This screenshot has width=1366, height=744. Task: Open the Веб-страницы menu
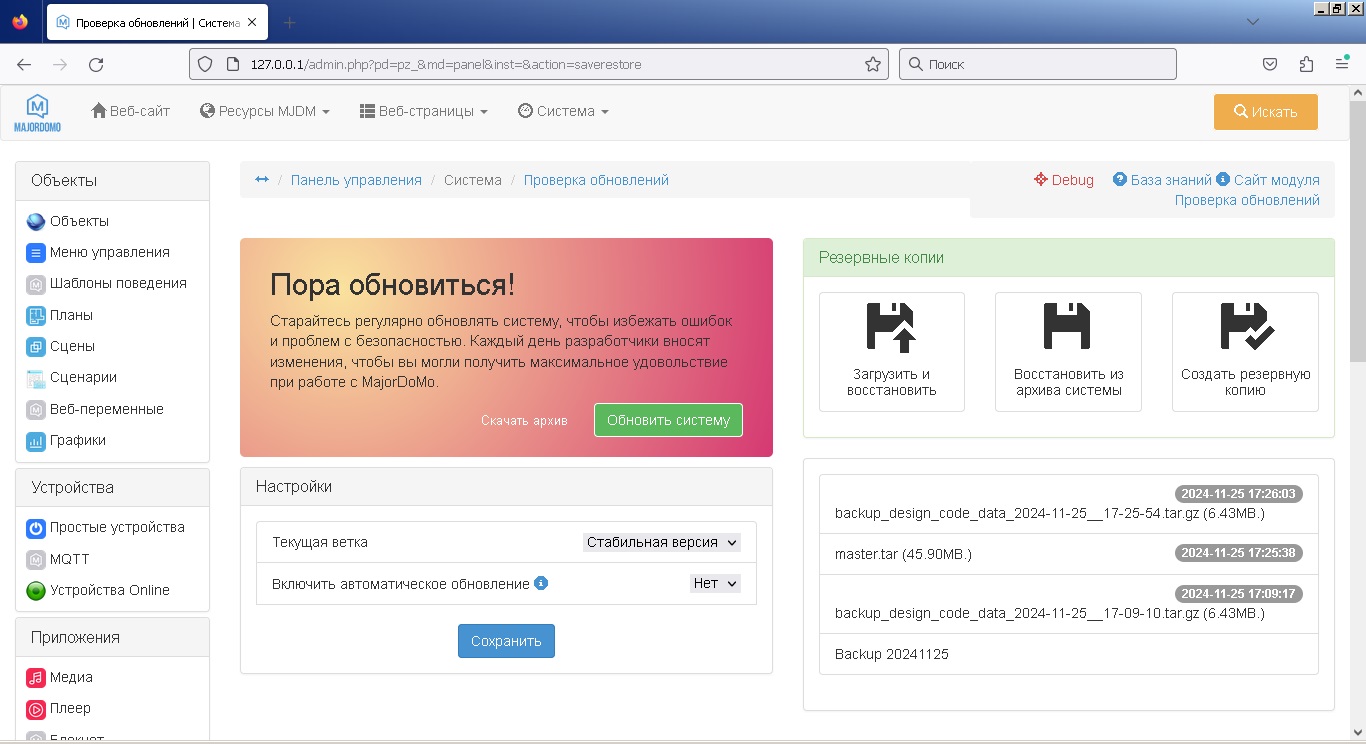[424, 111]
